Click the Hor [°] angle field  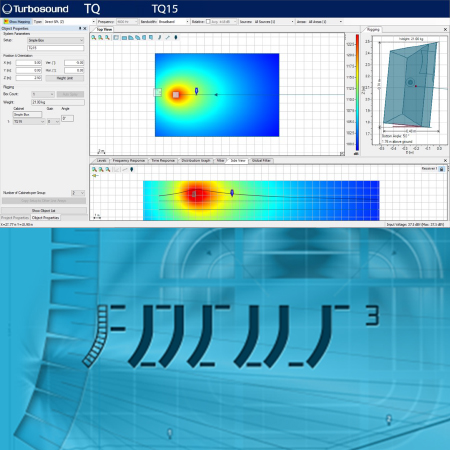click(x=74, y=70)
